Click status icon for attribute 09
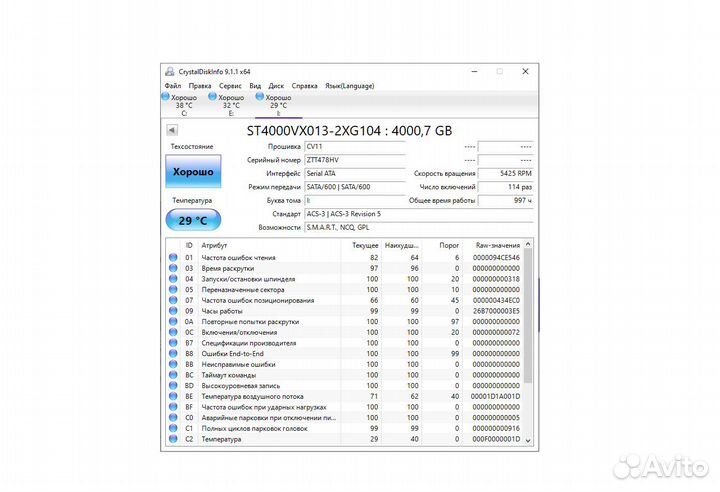The width and height of the screenshot is (720, 492). coord(173,311)
